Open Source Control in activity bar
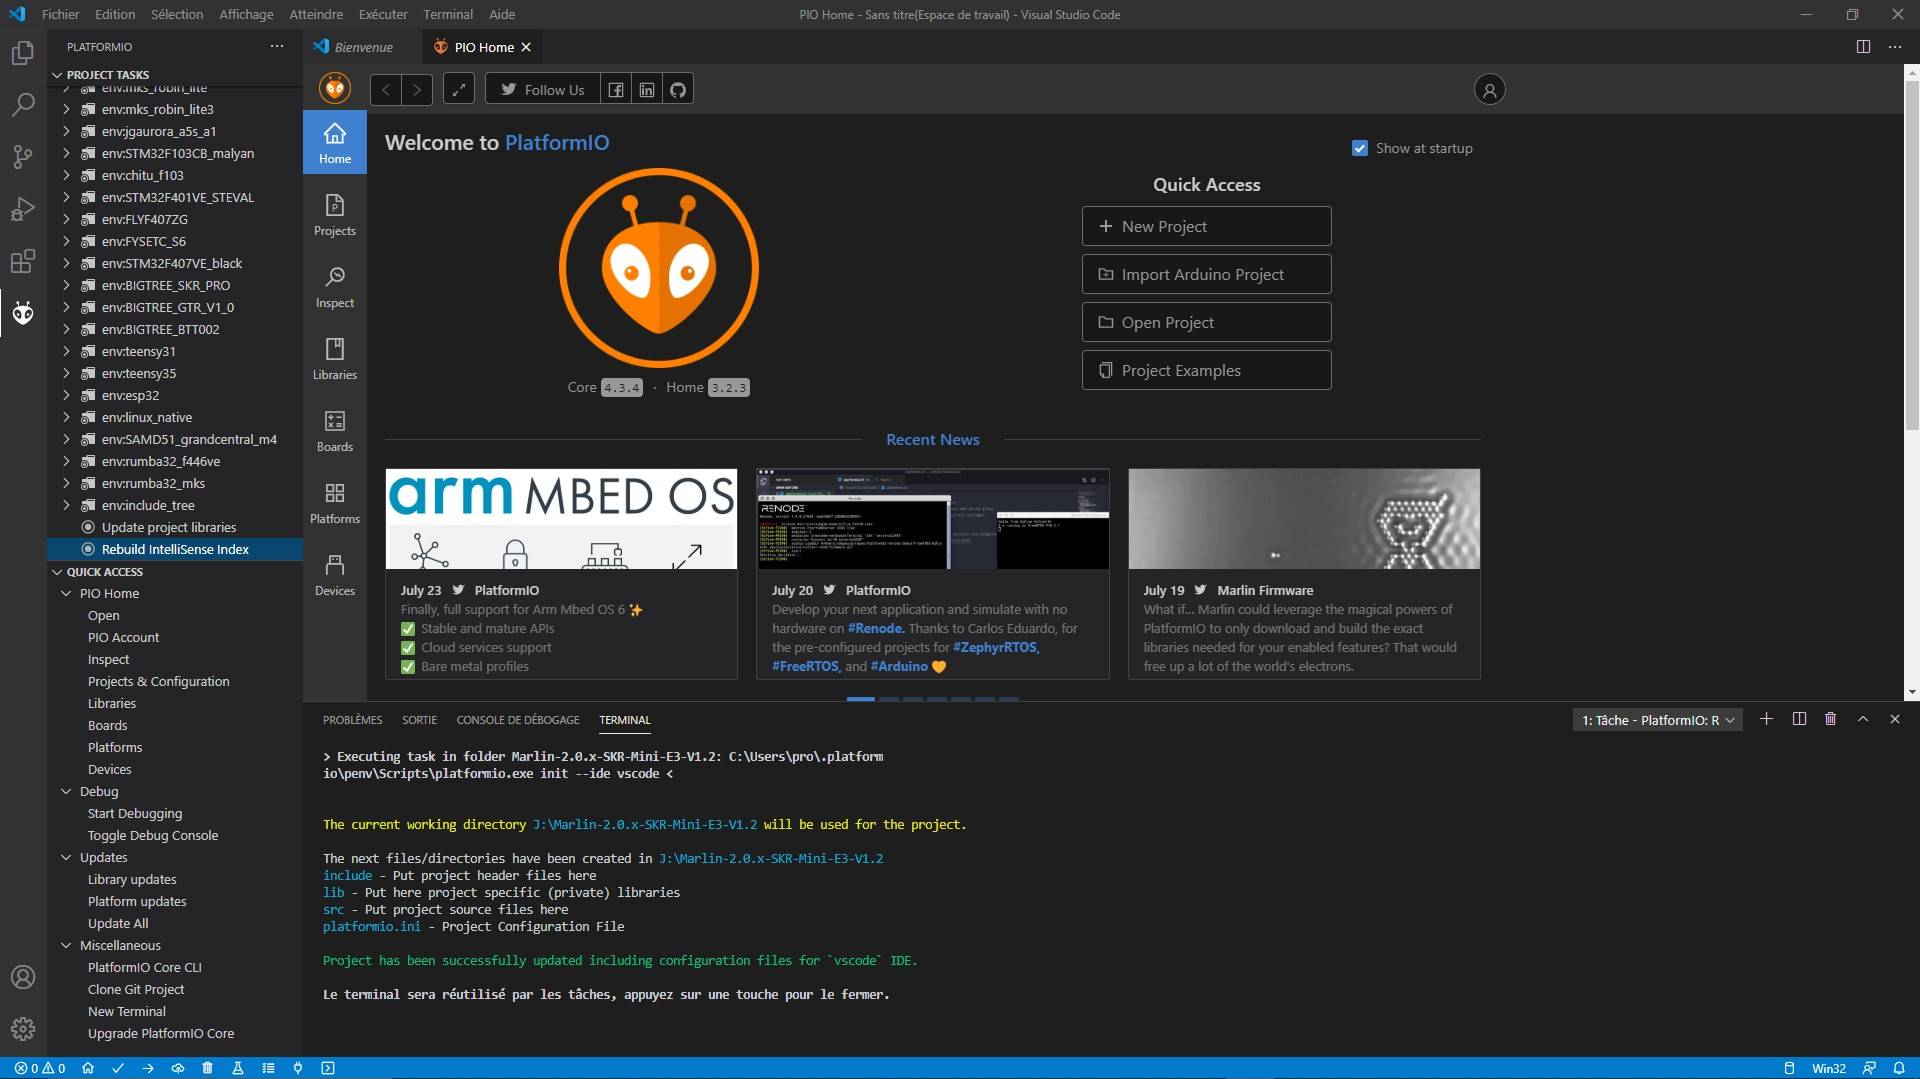 (x=22, y=156)
